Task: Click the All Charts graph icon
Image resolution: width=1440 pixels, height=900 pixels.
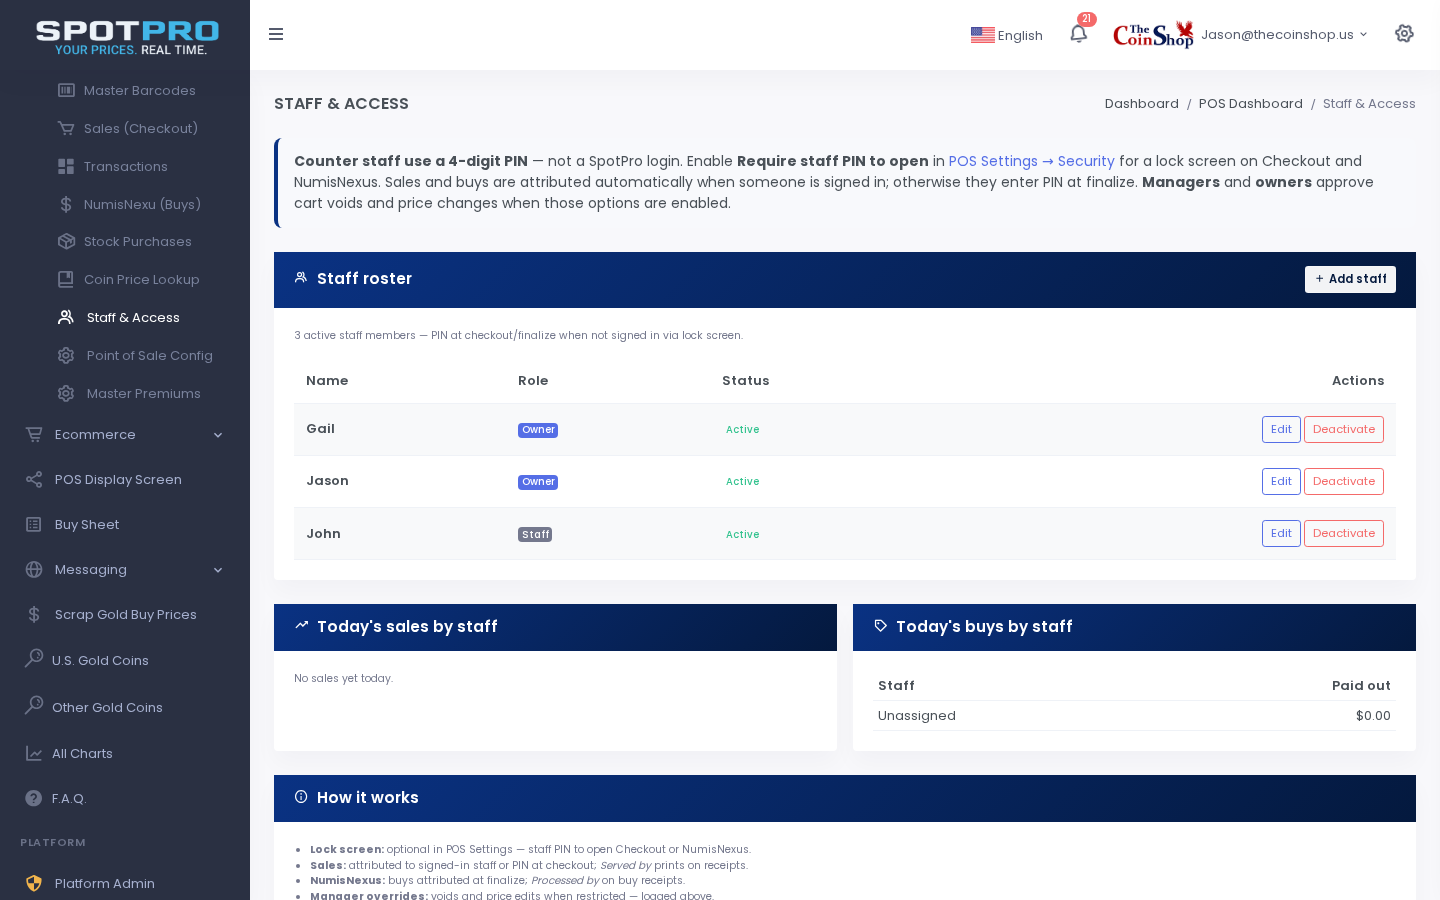Action: point(34,753)
